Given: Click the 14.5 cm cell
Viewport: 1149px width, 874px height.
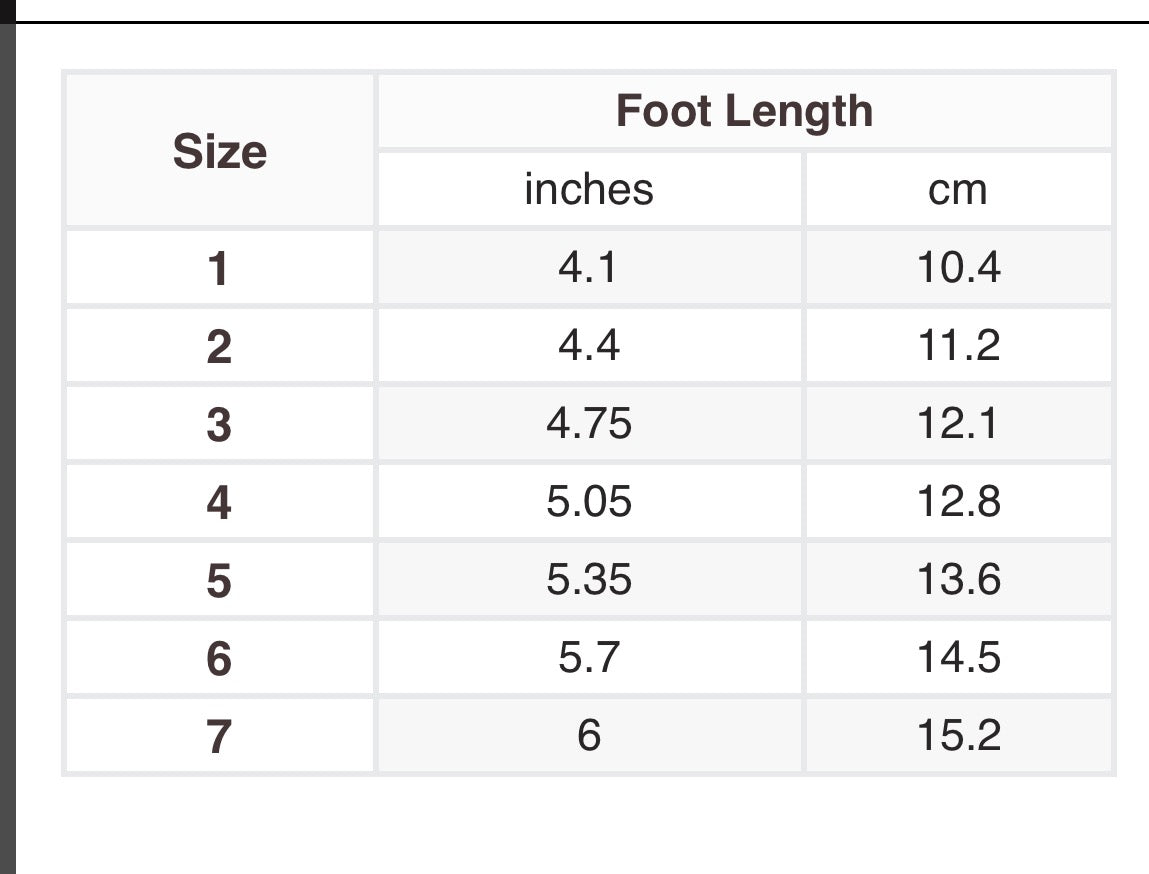Looking at the screenshot, I should (958, 658).
